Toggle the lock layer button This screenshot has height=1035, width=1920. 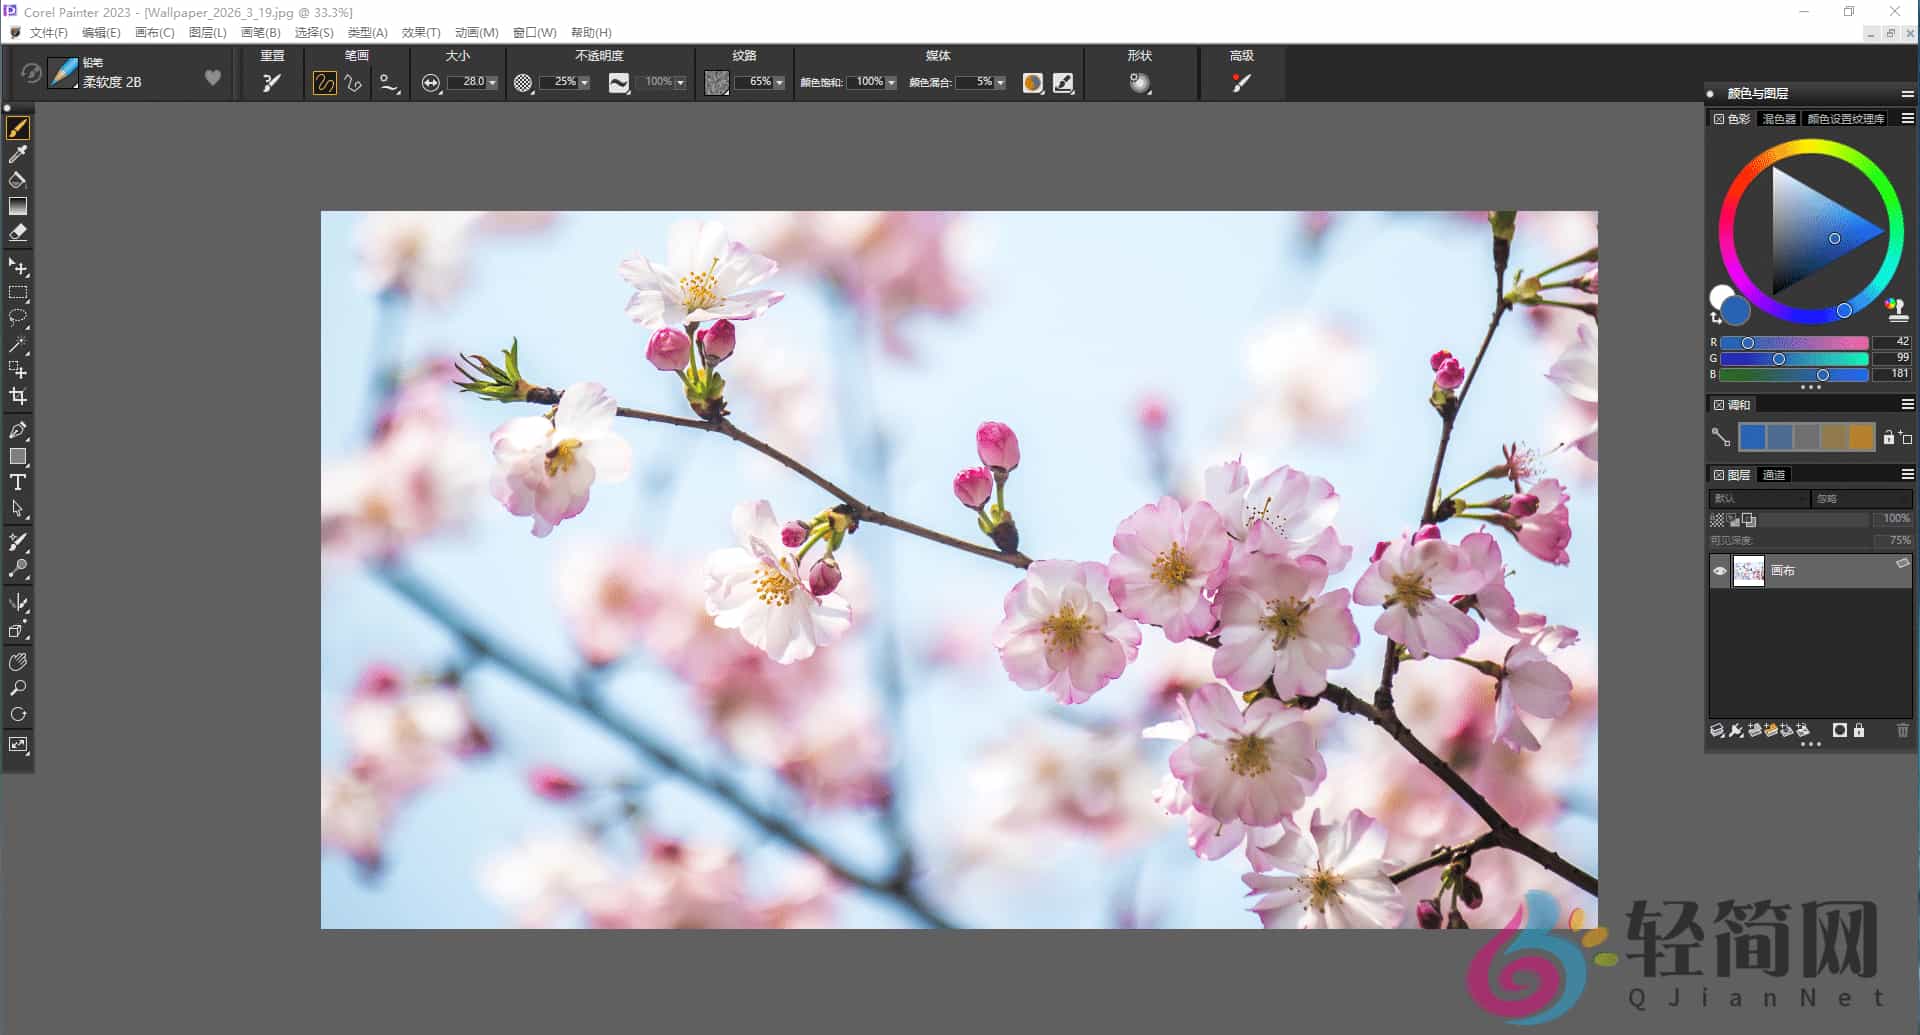[1859, 731]
